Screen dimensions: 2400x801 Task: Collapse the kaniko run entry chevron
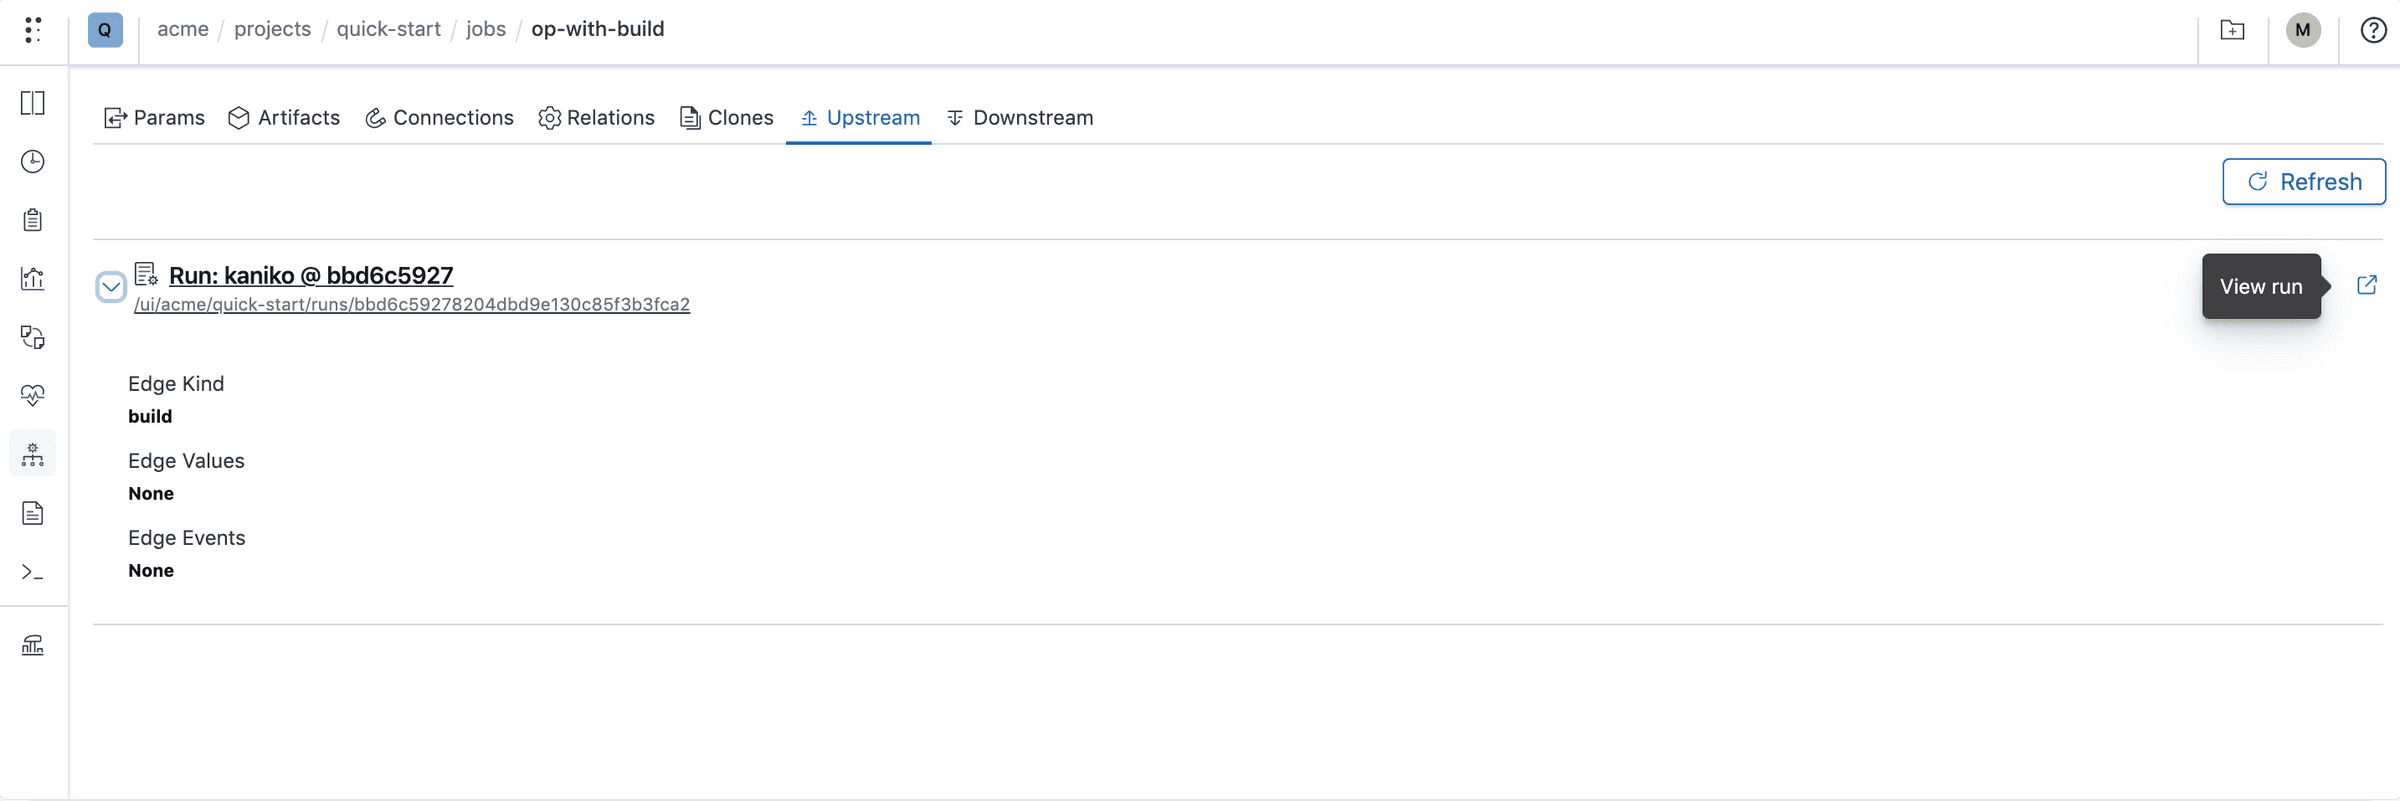pos(110,286)
